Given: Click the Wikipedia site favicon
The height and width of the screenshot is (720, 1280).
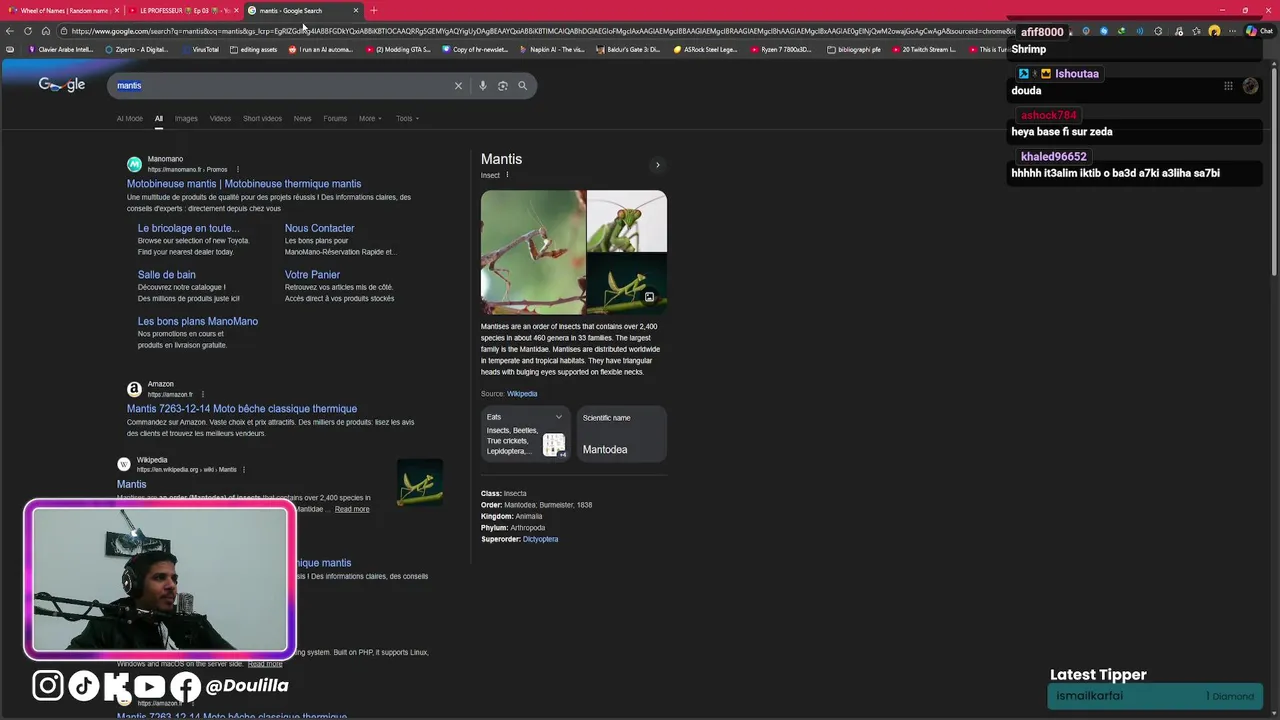Looking at the screenshot, I should pyautogui.click(x=124, y=464).
